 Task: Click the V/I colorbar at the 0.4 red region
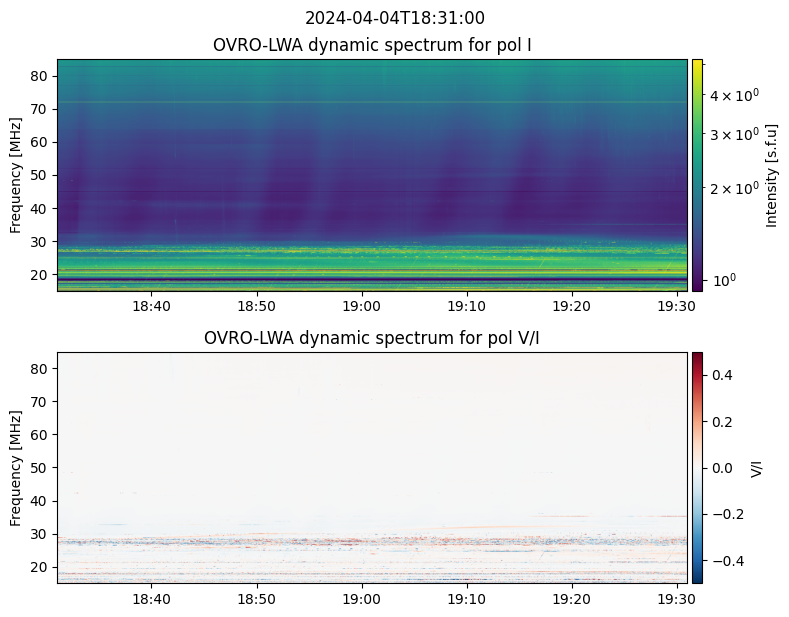pos(697,375)
